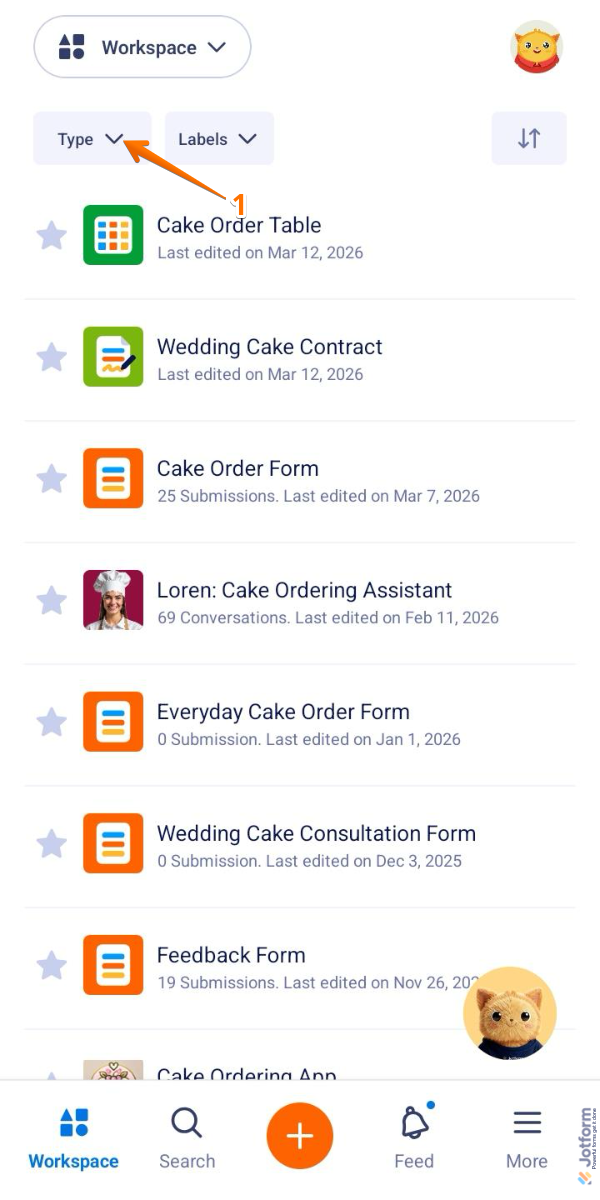Click the sort order icon
Image resolution: width=600 pixels, height=1200 pixels.
529,138
